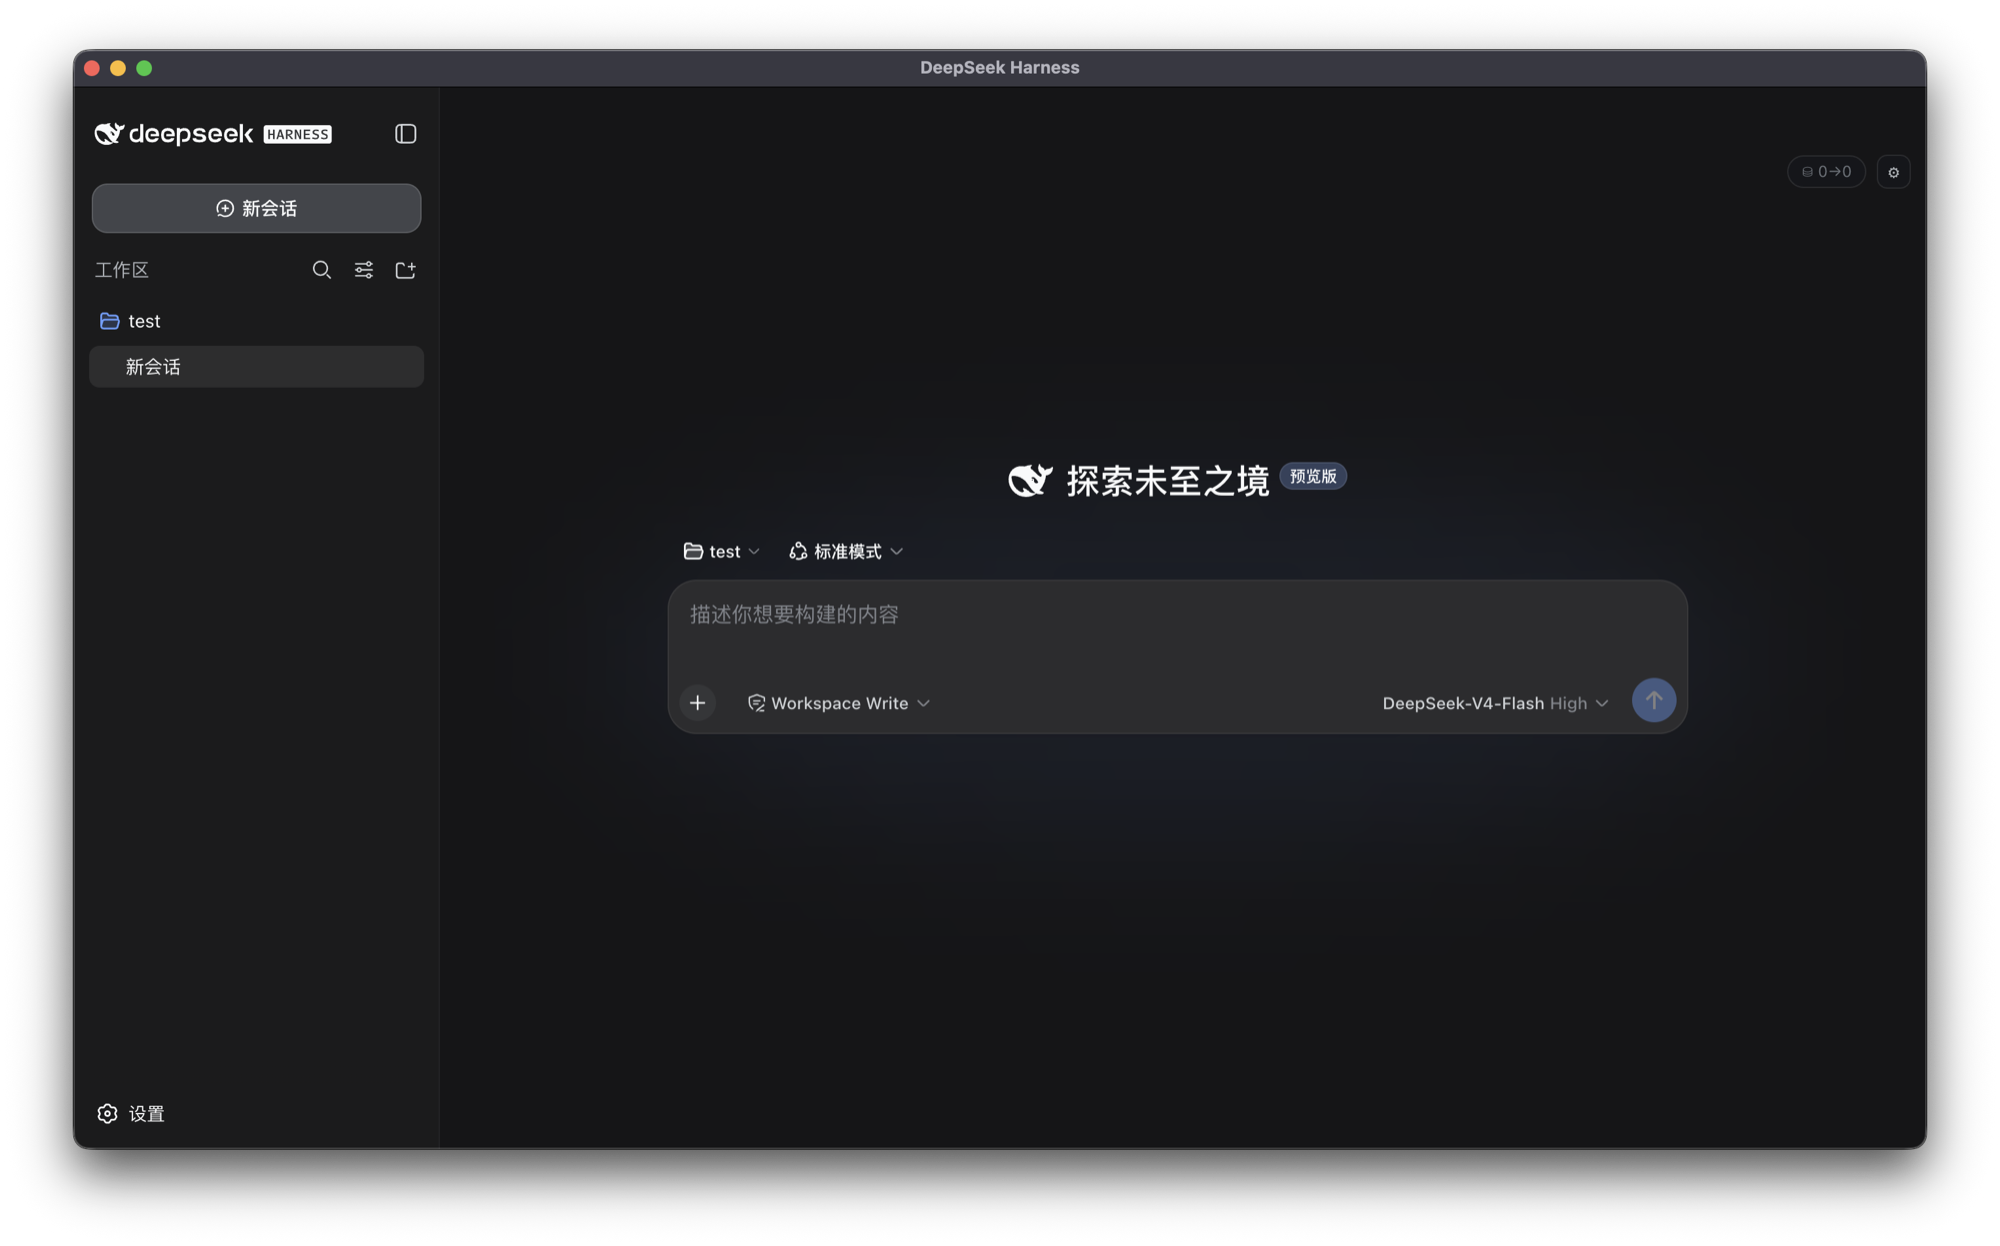Click the token usage 0→0 indicator
Image resolution: width=2000 pixels, height=1246 pixels.
1826,172
